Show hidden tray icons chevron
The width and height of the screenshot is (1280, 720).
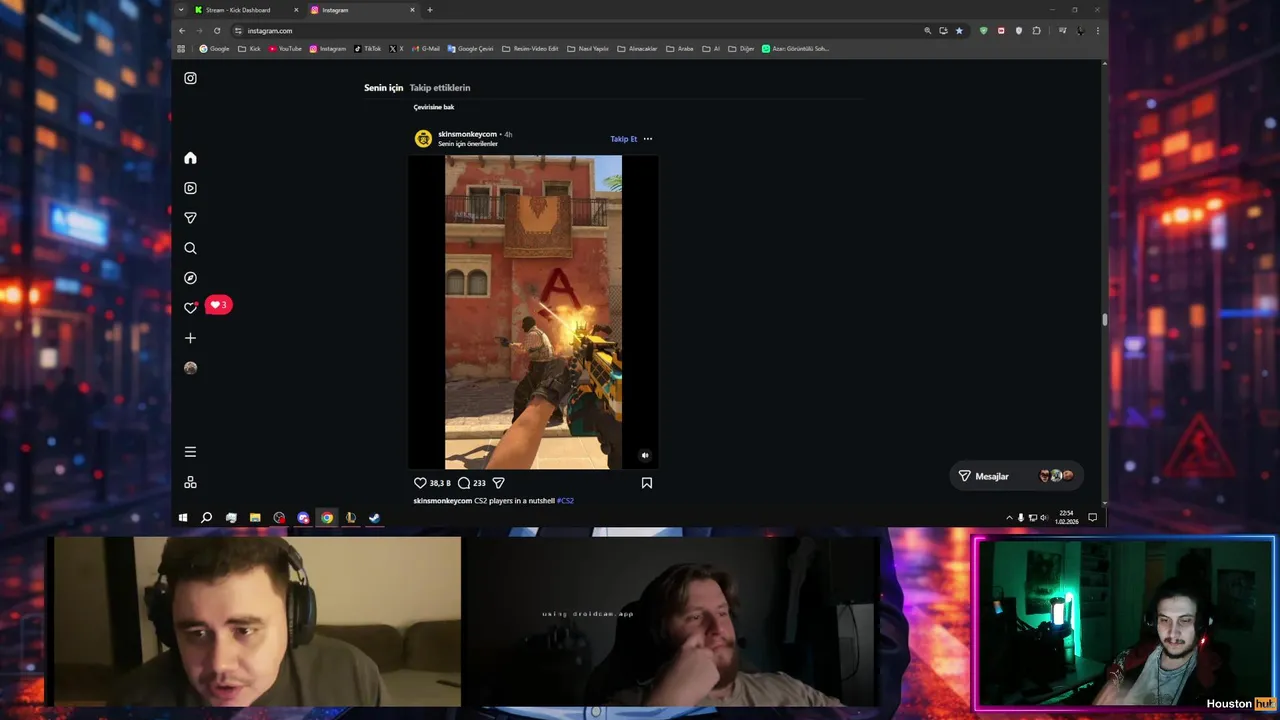pyautogui.click(x=1009, y=518)
